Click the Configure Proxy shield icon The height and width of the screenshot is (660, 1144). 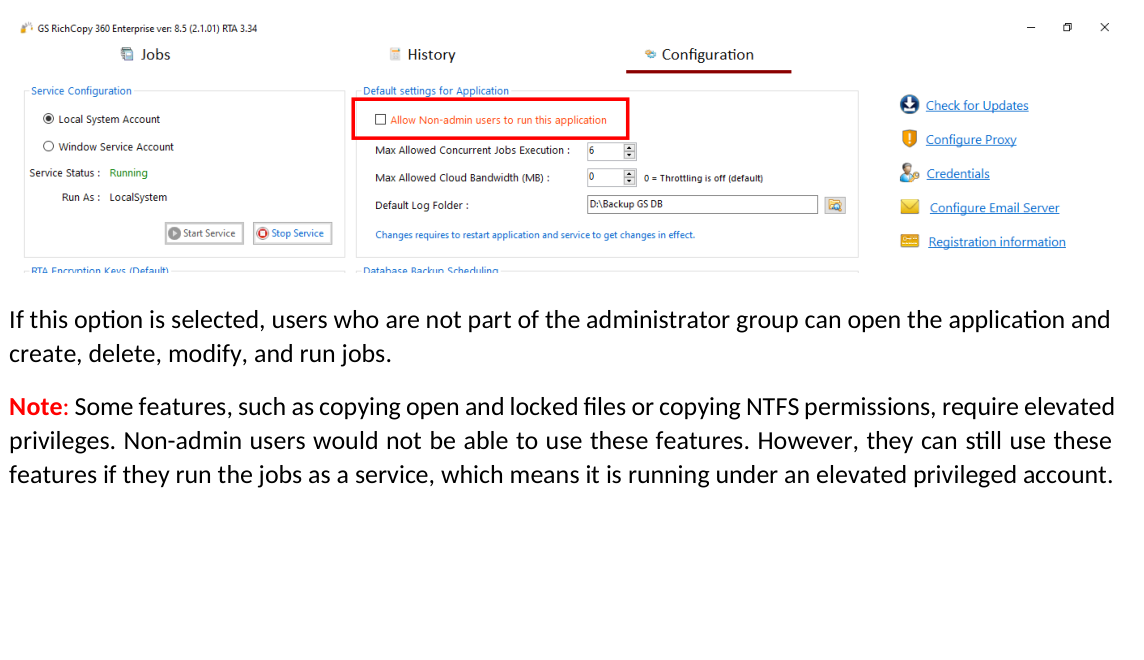point(909,139)
